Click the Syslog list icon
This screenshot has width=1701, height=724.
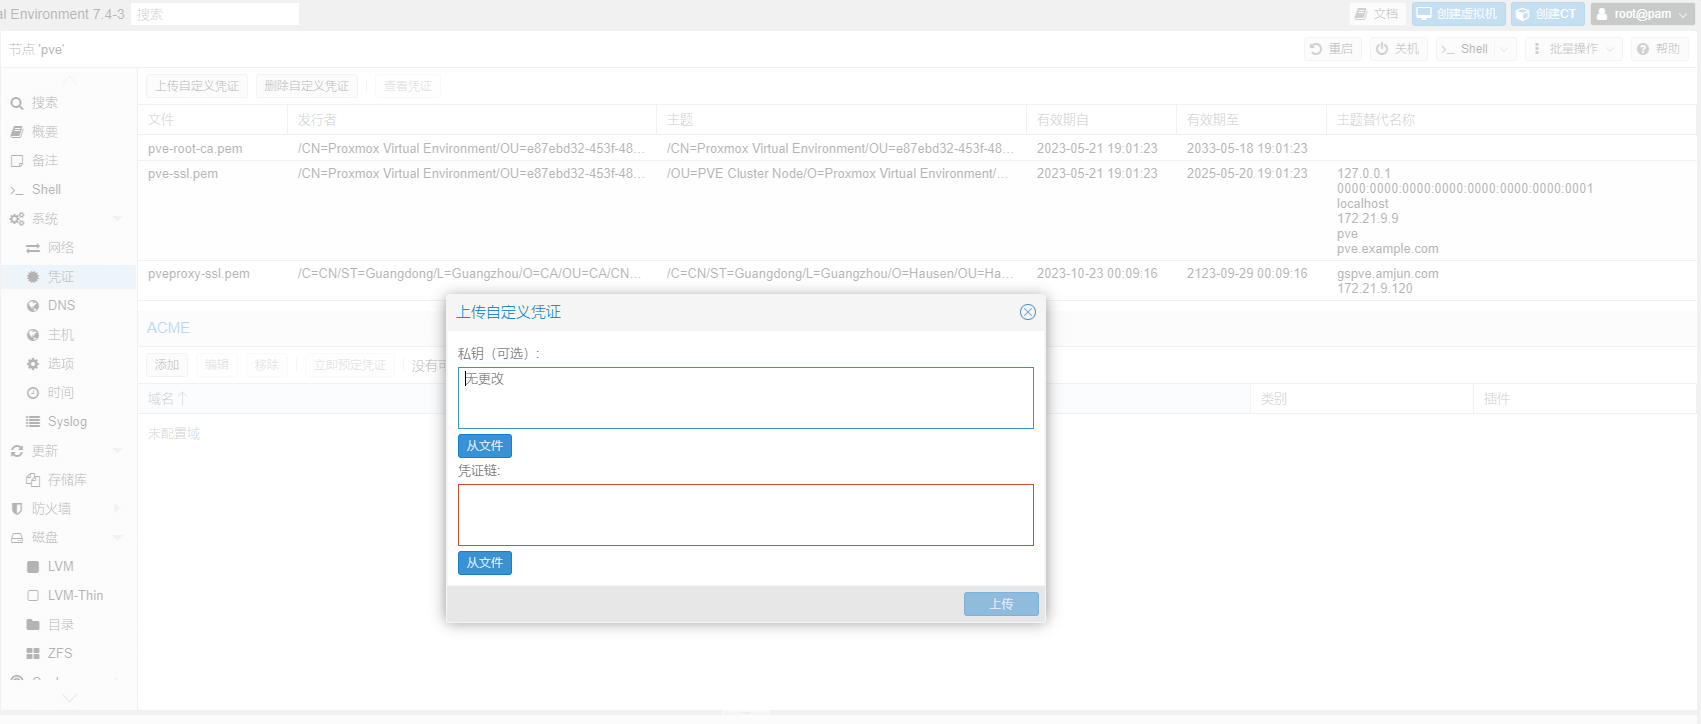click(x=33, y=422)
